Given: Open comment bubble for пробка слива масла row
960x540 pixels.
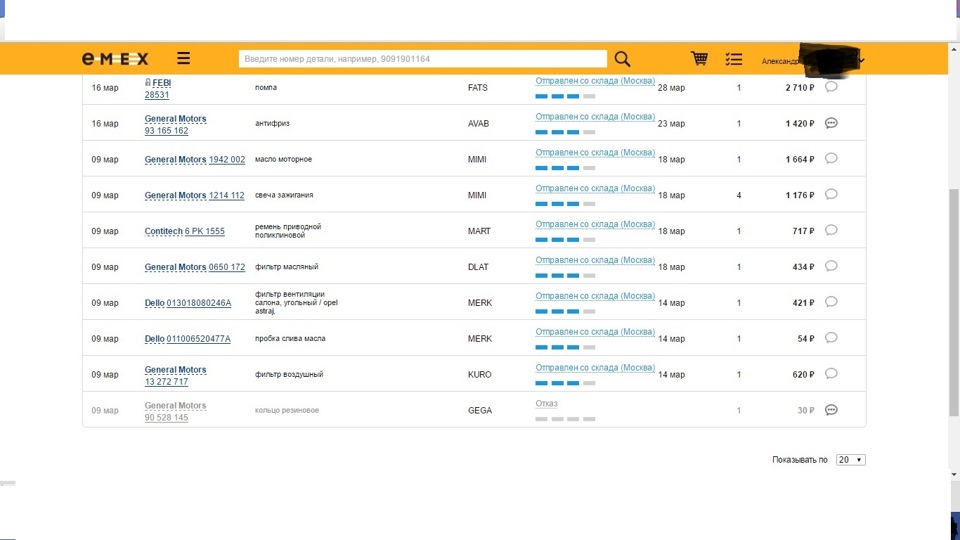Looking at the screenshot, I should point(831,338).
